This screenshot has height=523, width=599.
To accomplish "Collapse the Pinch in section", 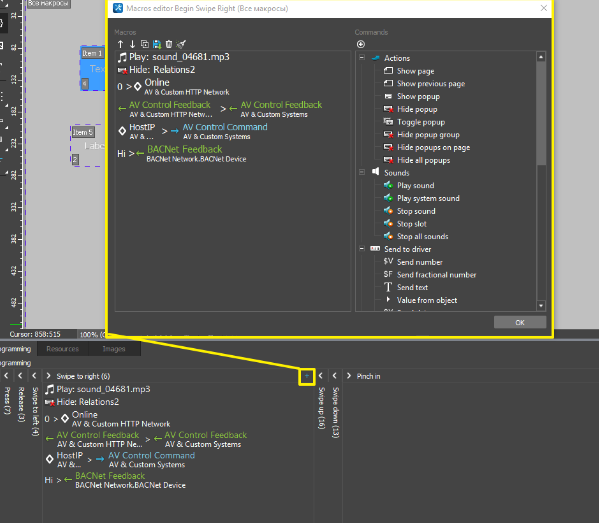I will pos(349,376).
